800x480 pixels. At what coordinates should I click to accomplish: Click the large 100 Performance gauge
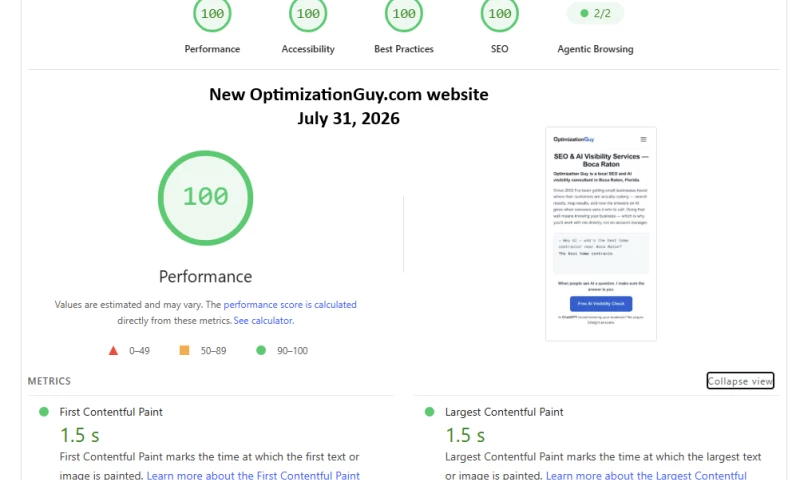pyautogui.click(x=206, y=198)
